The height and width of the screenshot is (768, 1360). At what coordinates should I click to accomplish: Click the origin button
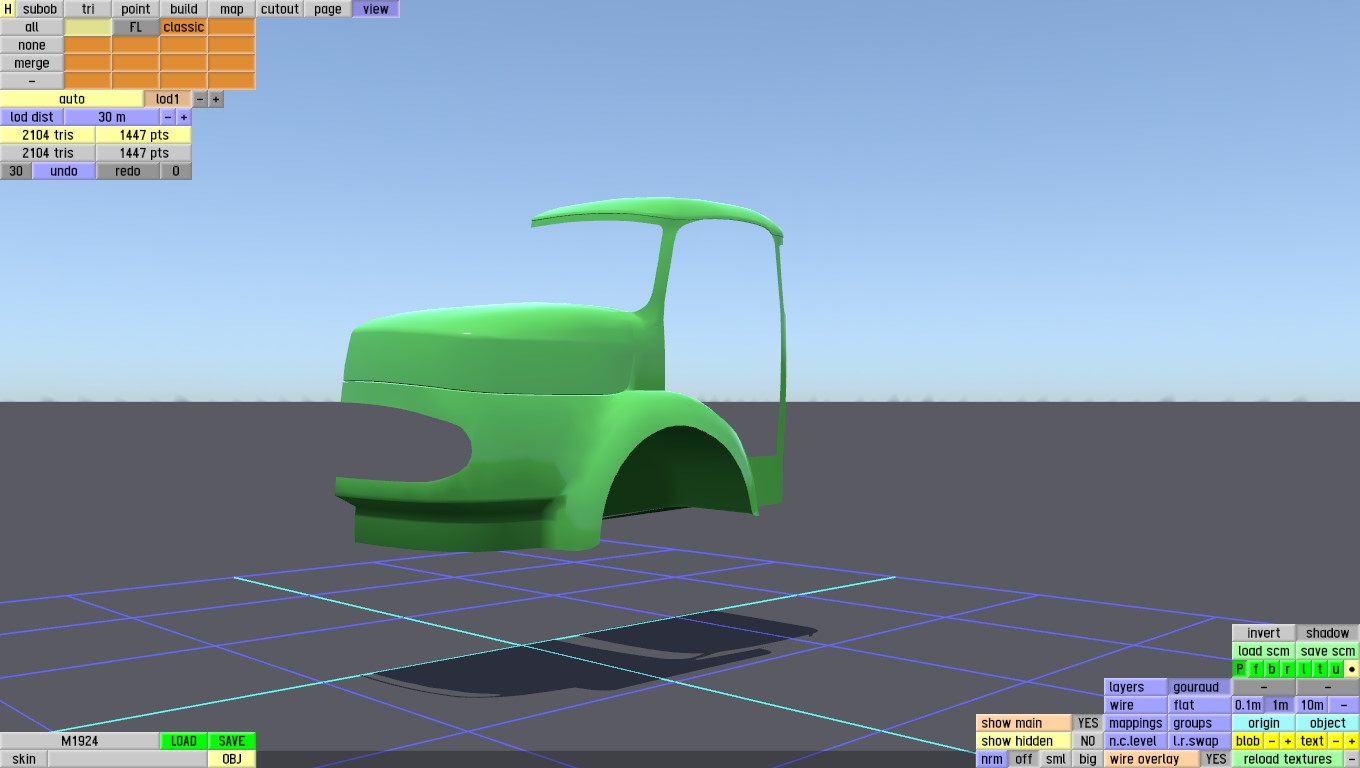point(1264,723)
